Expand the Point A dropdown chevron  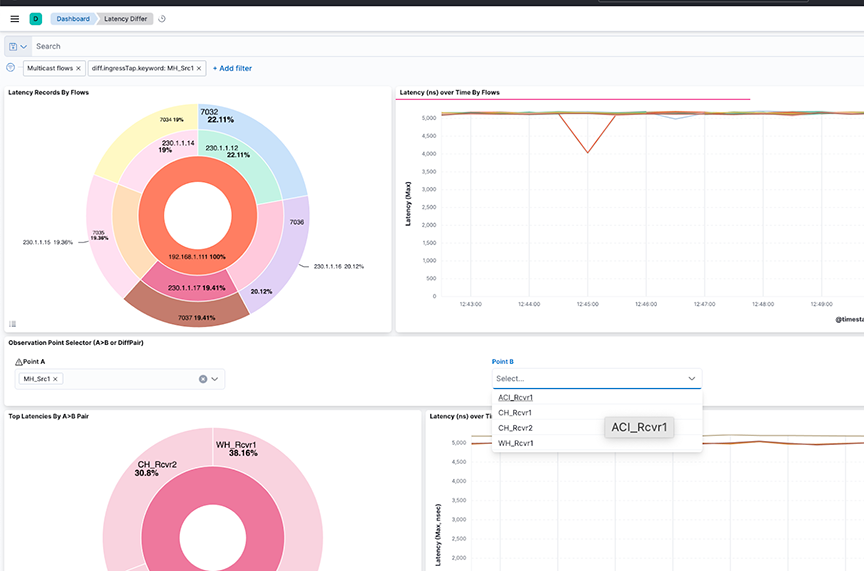[215, 379]
